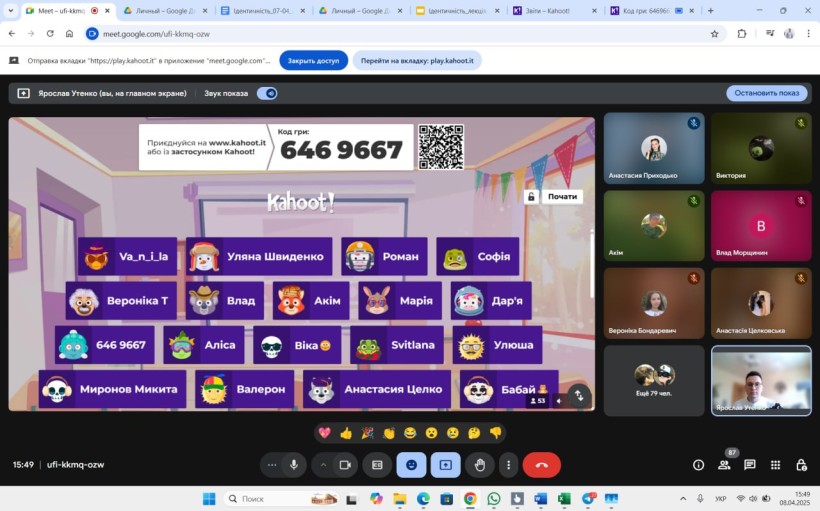820x511 pixels.
Task: Switch the УКР input language indicator
Action: pyautogui.click(x=721, y=498)
